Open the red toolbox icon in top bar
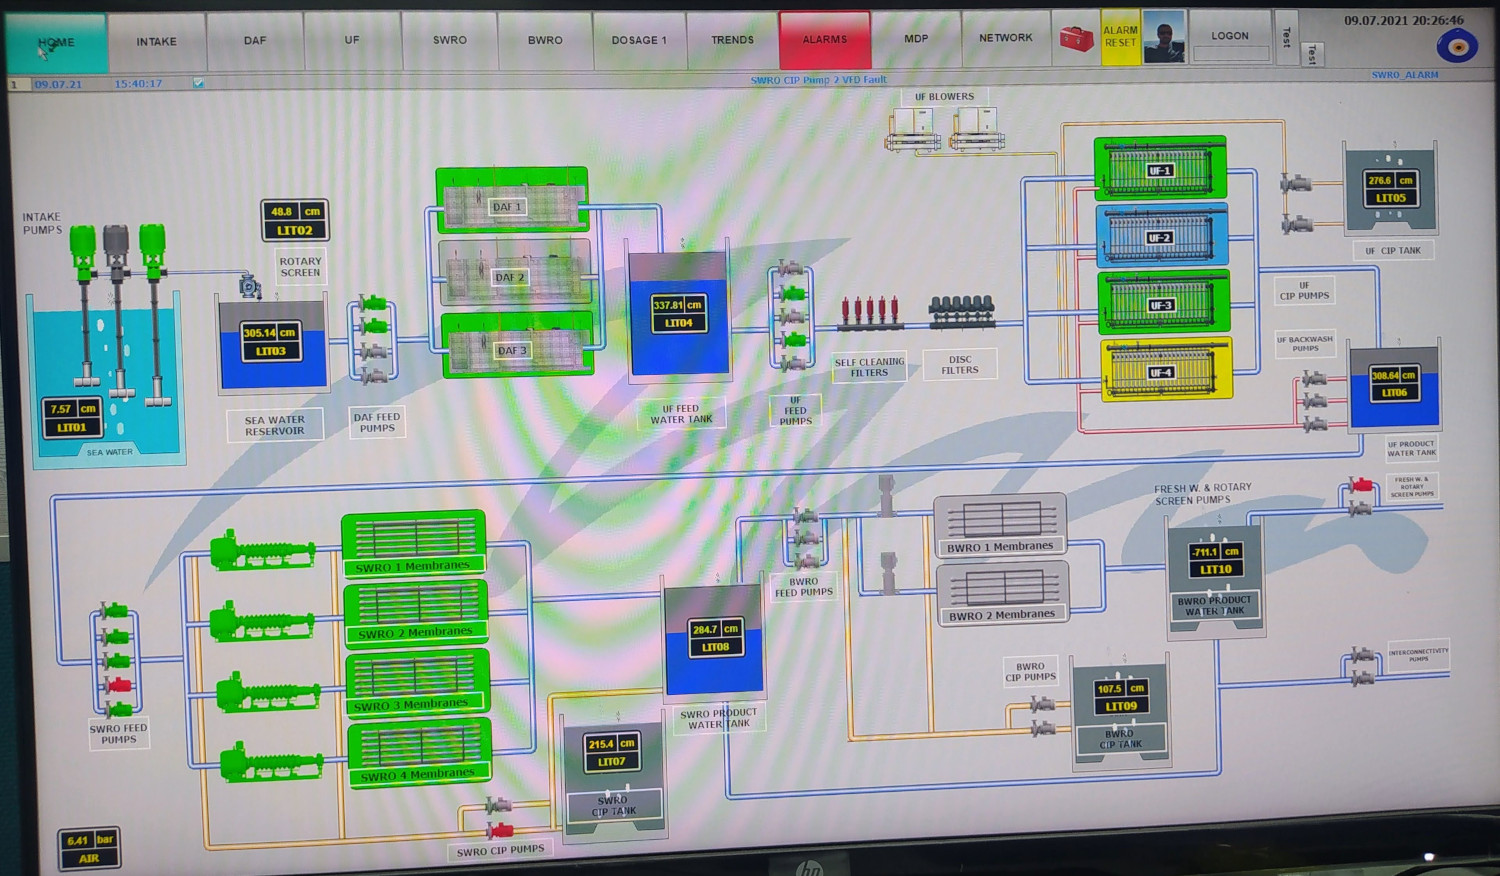This screenshot has height=876, width=1500. coord(1076,39)
